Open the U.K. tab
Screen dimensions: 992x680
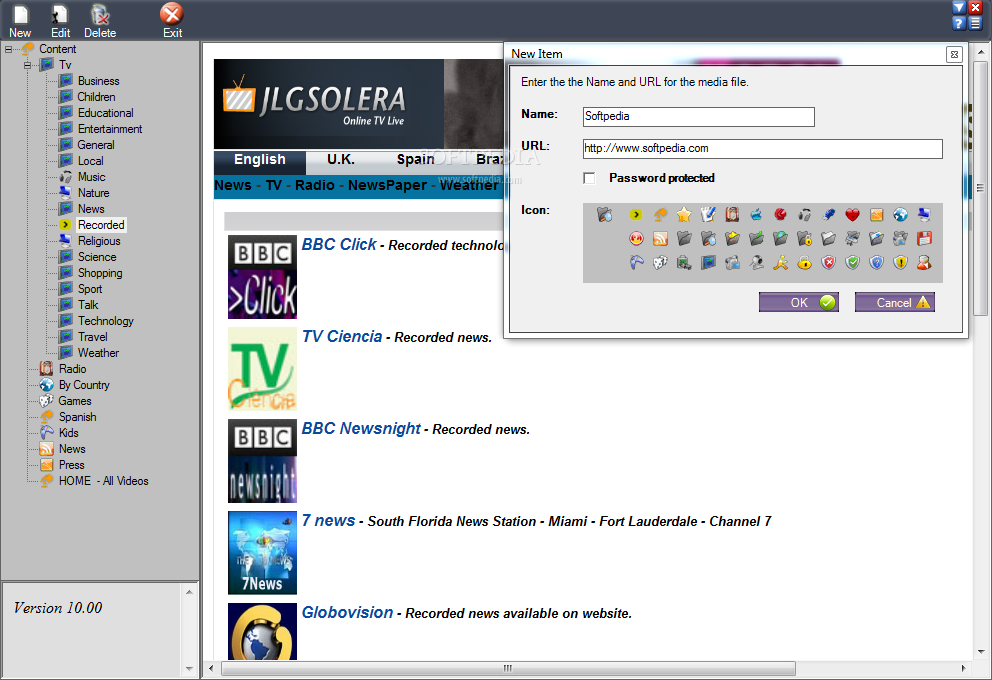pos(340,160)
